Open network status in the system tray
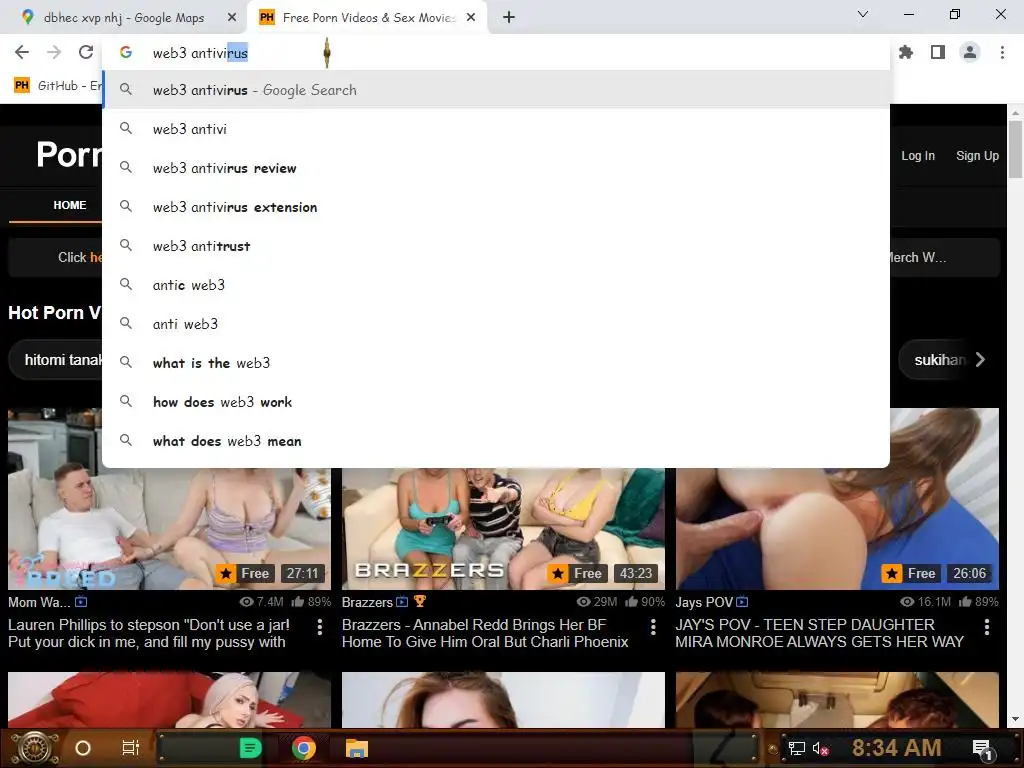This screenshot has height=768, width=1024. point(797,748)
